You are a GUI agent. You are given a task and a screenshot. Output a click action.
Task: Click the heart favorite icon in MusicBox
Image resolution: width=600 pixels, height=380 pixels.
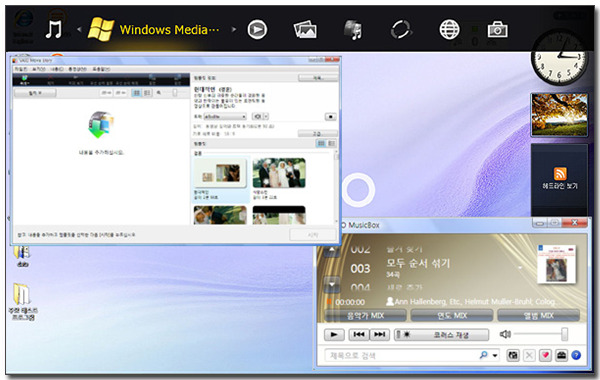pos(545,356)
